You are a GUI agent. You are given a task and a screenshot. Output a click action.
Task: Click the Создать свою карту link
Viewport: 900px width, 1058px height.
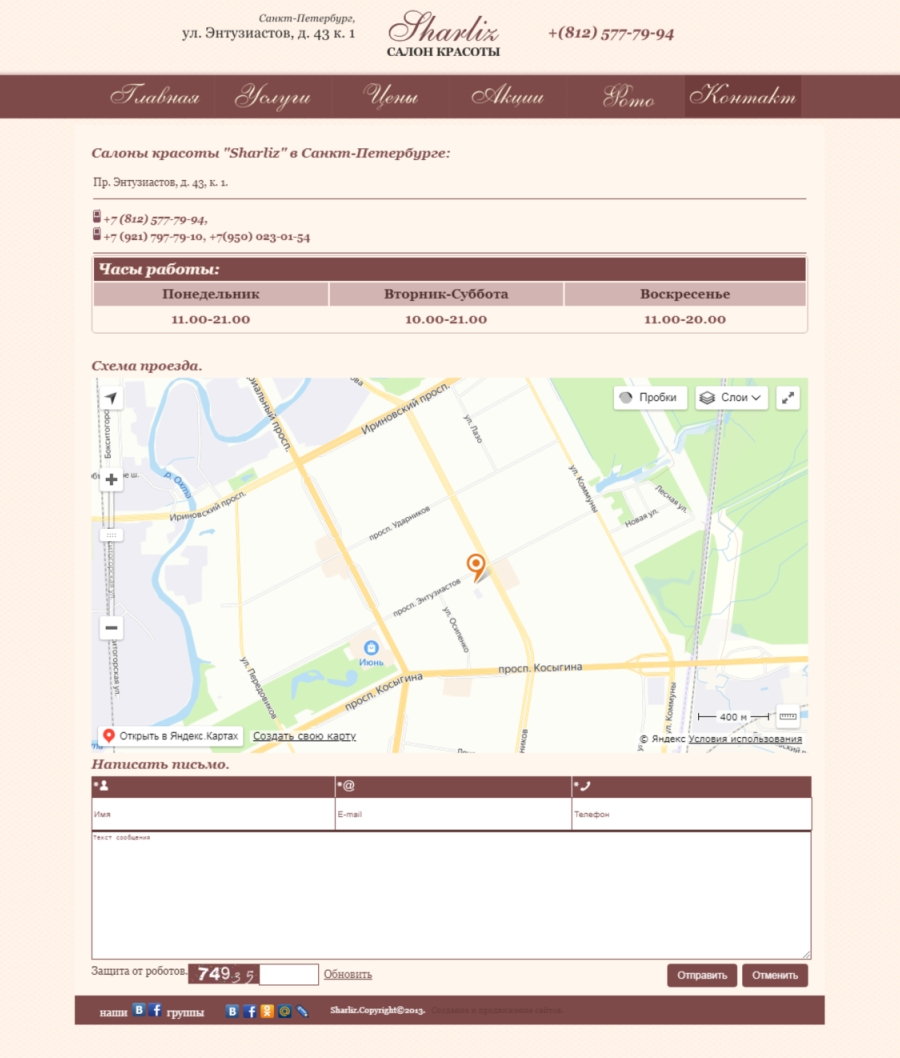click(x=304, y=736)
